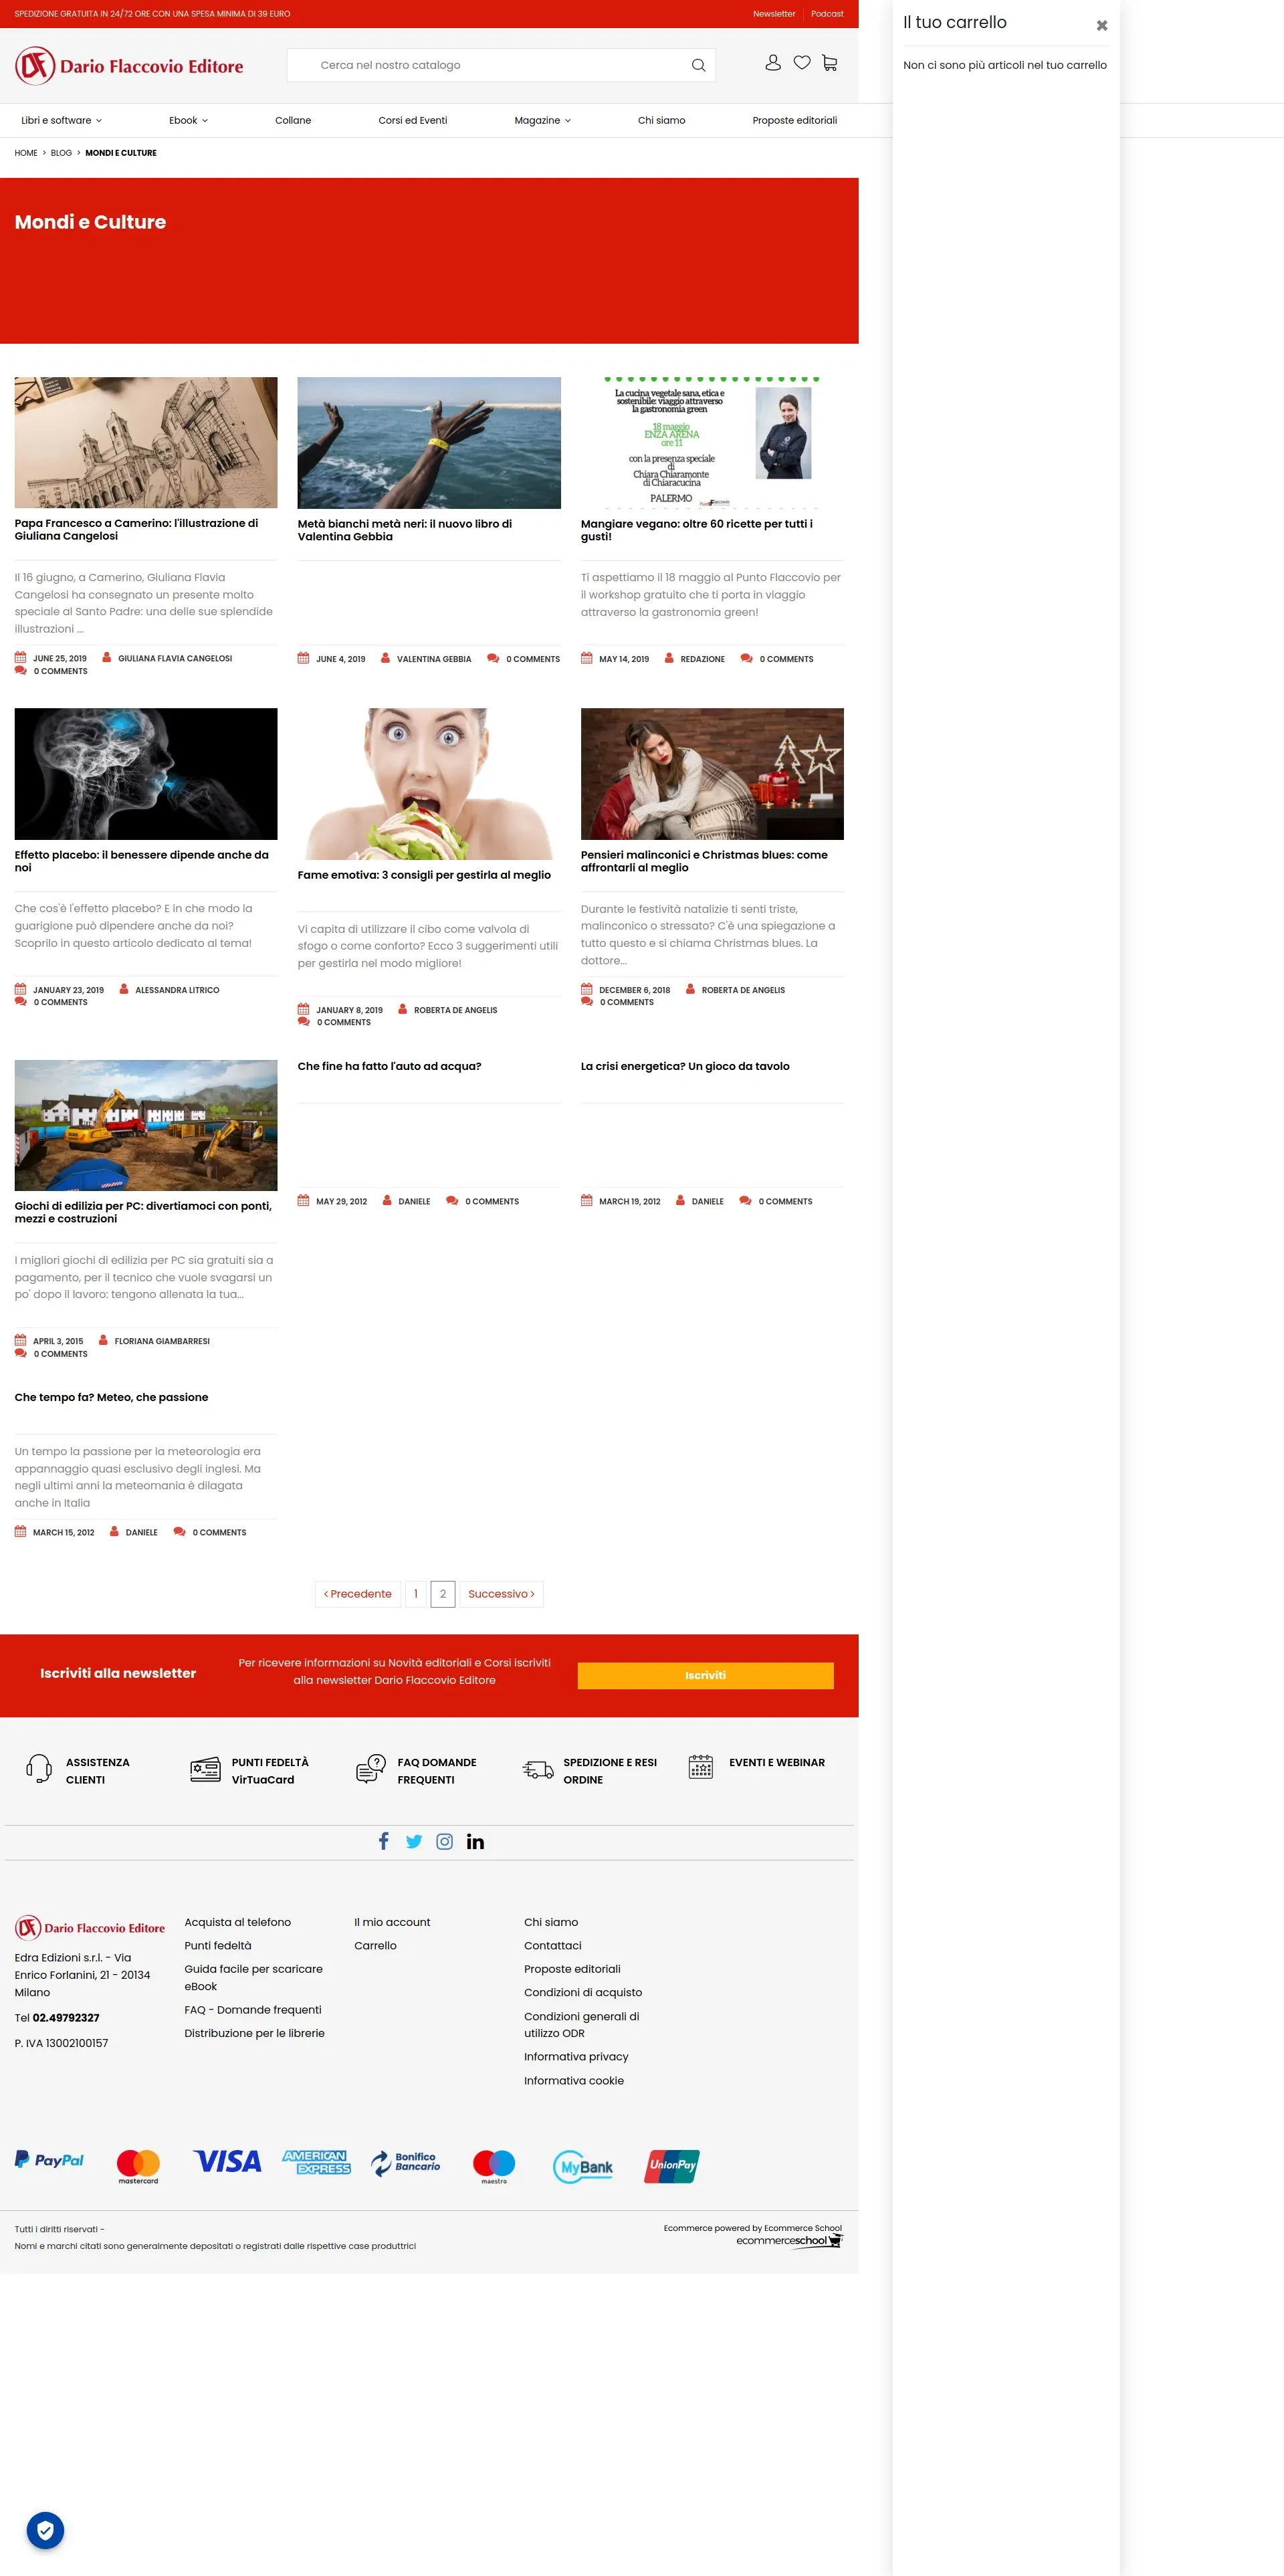
Task: Click the VISA payment logo
Action: [x=227, y=2162]
